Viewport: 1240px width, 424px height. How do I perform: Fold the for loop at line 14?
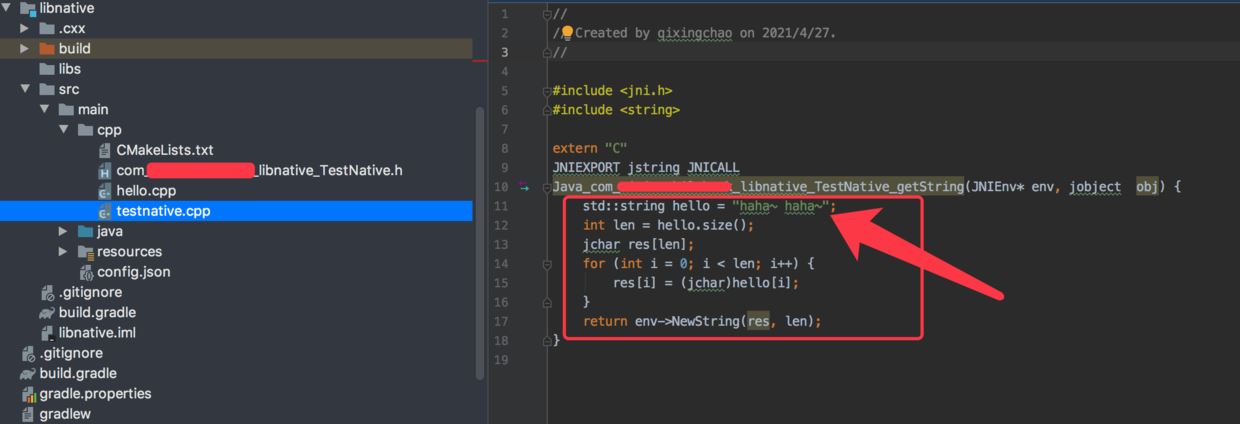tap(546, 264)
